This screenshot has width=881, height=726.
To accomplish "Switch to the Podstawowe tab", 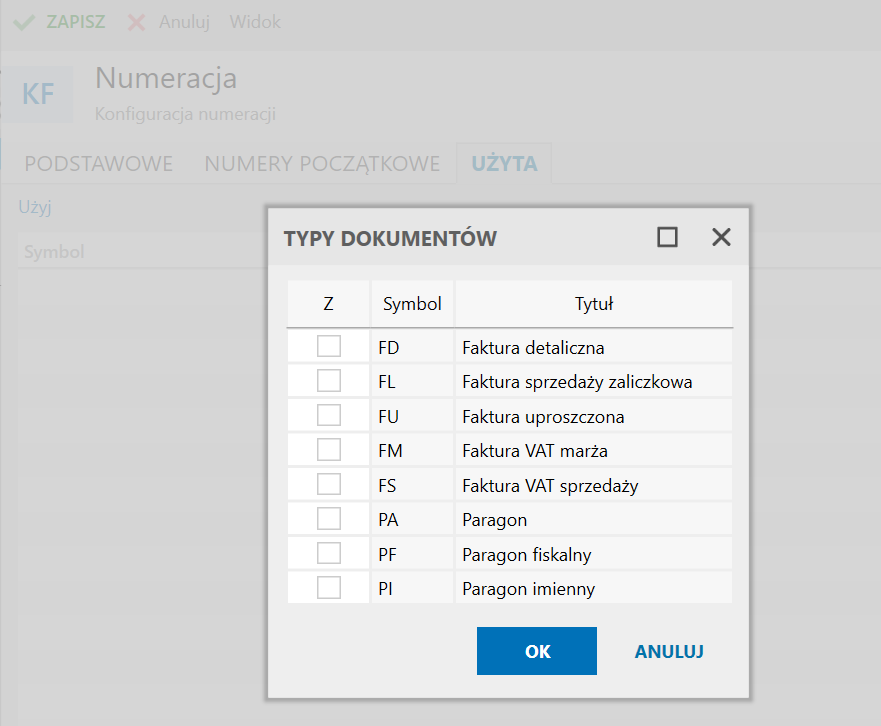I will click(x=99, y=164).
